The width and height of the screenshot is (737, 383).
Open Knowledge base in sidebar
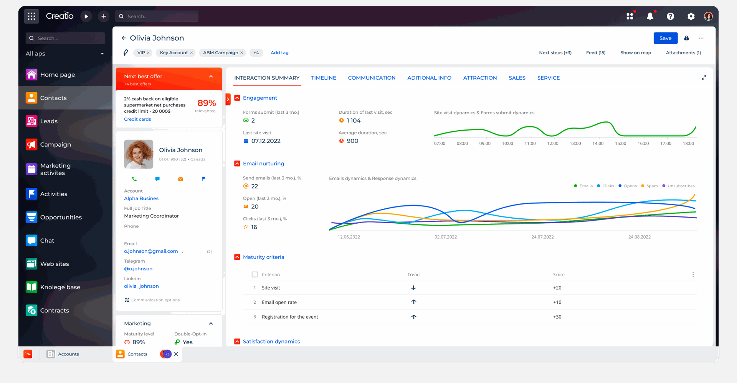click(65, 287)
